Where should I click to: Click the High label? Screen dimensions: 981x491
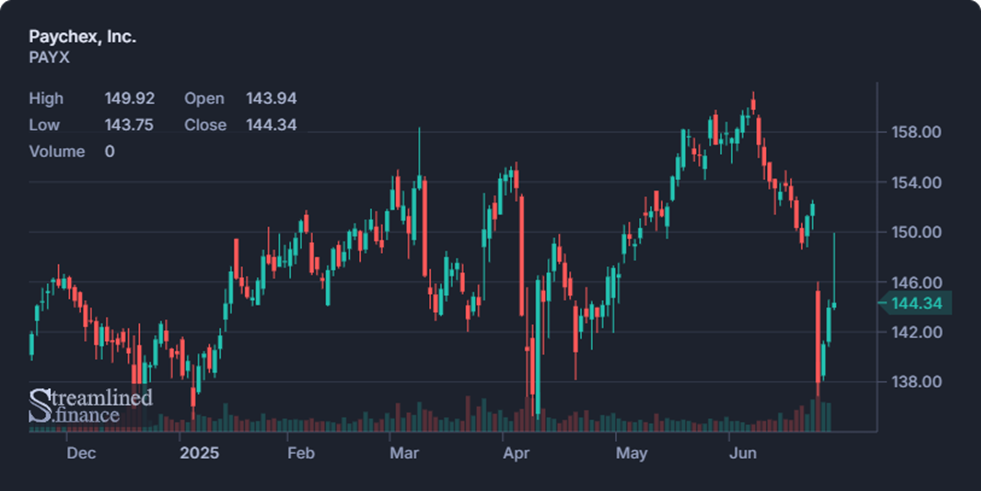click(46, 99)
